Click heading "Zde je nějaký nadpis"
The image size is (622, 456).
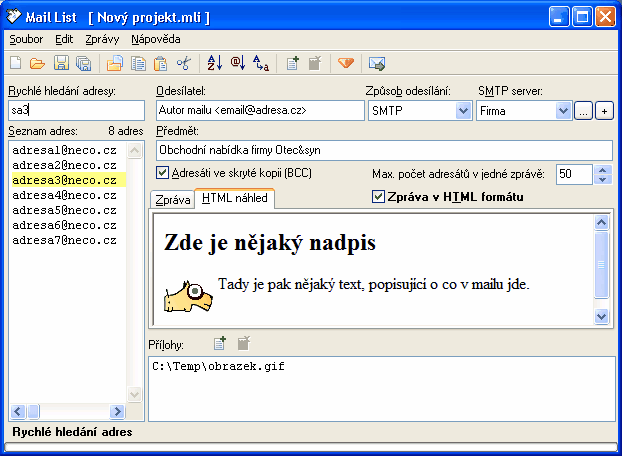point(270,242)
